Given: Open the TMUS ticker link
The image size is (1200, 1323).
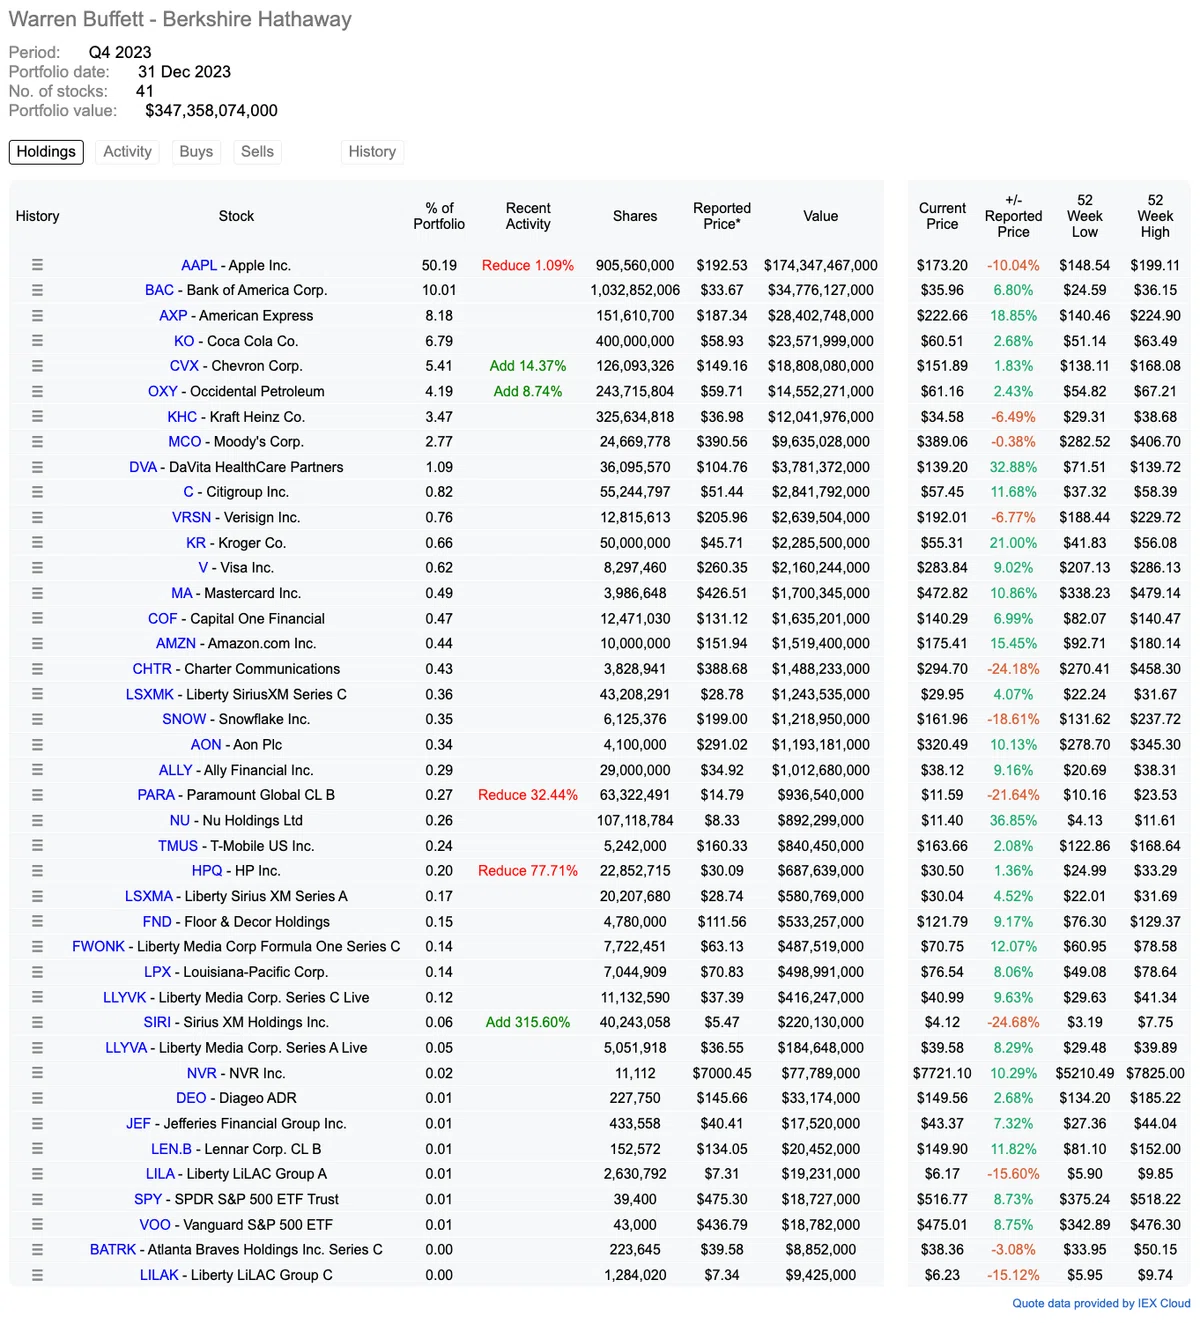Looking at the screenshot, I should click(x=178, y=846).
